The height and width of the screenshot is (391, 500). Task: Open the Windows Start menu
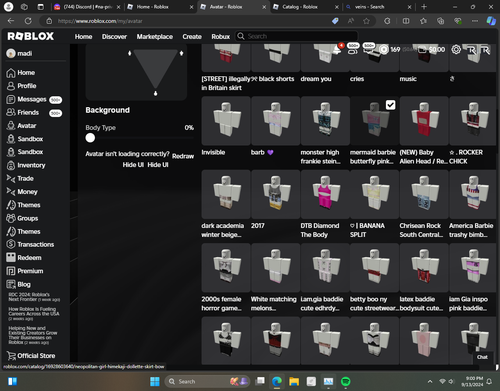[x=155, y=381]
